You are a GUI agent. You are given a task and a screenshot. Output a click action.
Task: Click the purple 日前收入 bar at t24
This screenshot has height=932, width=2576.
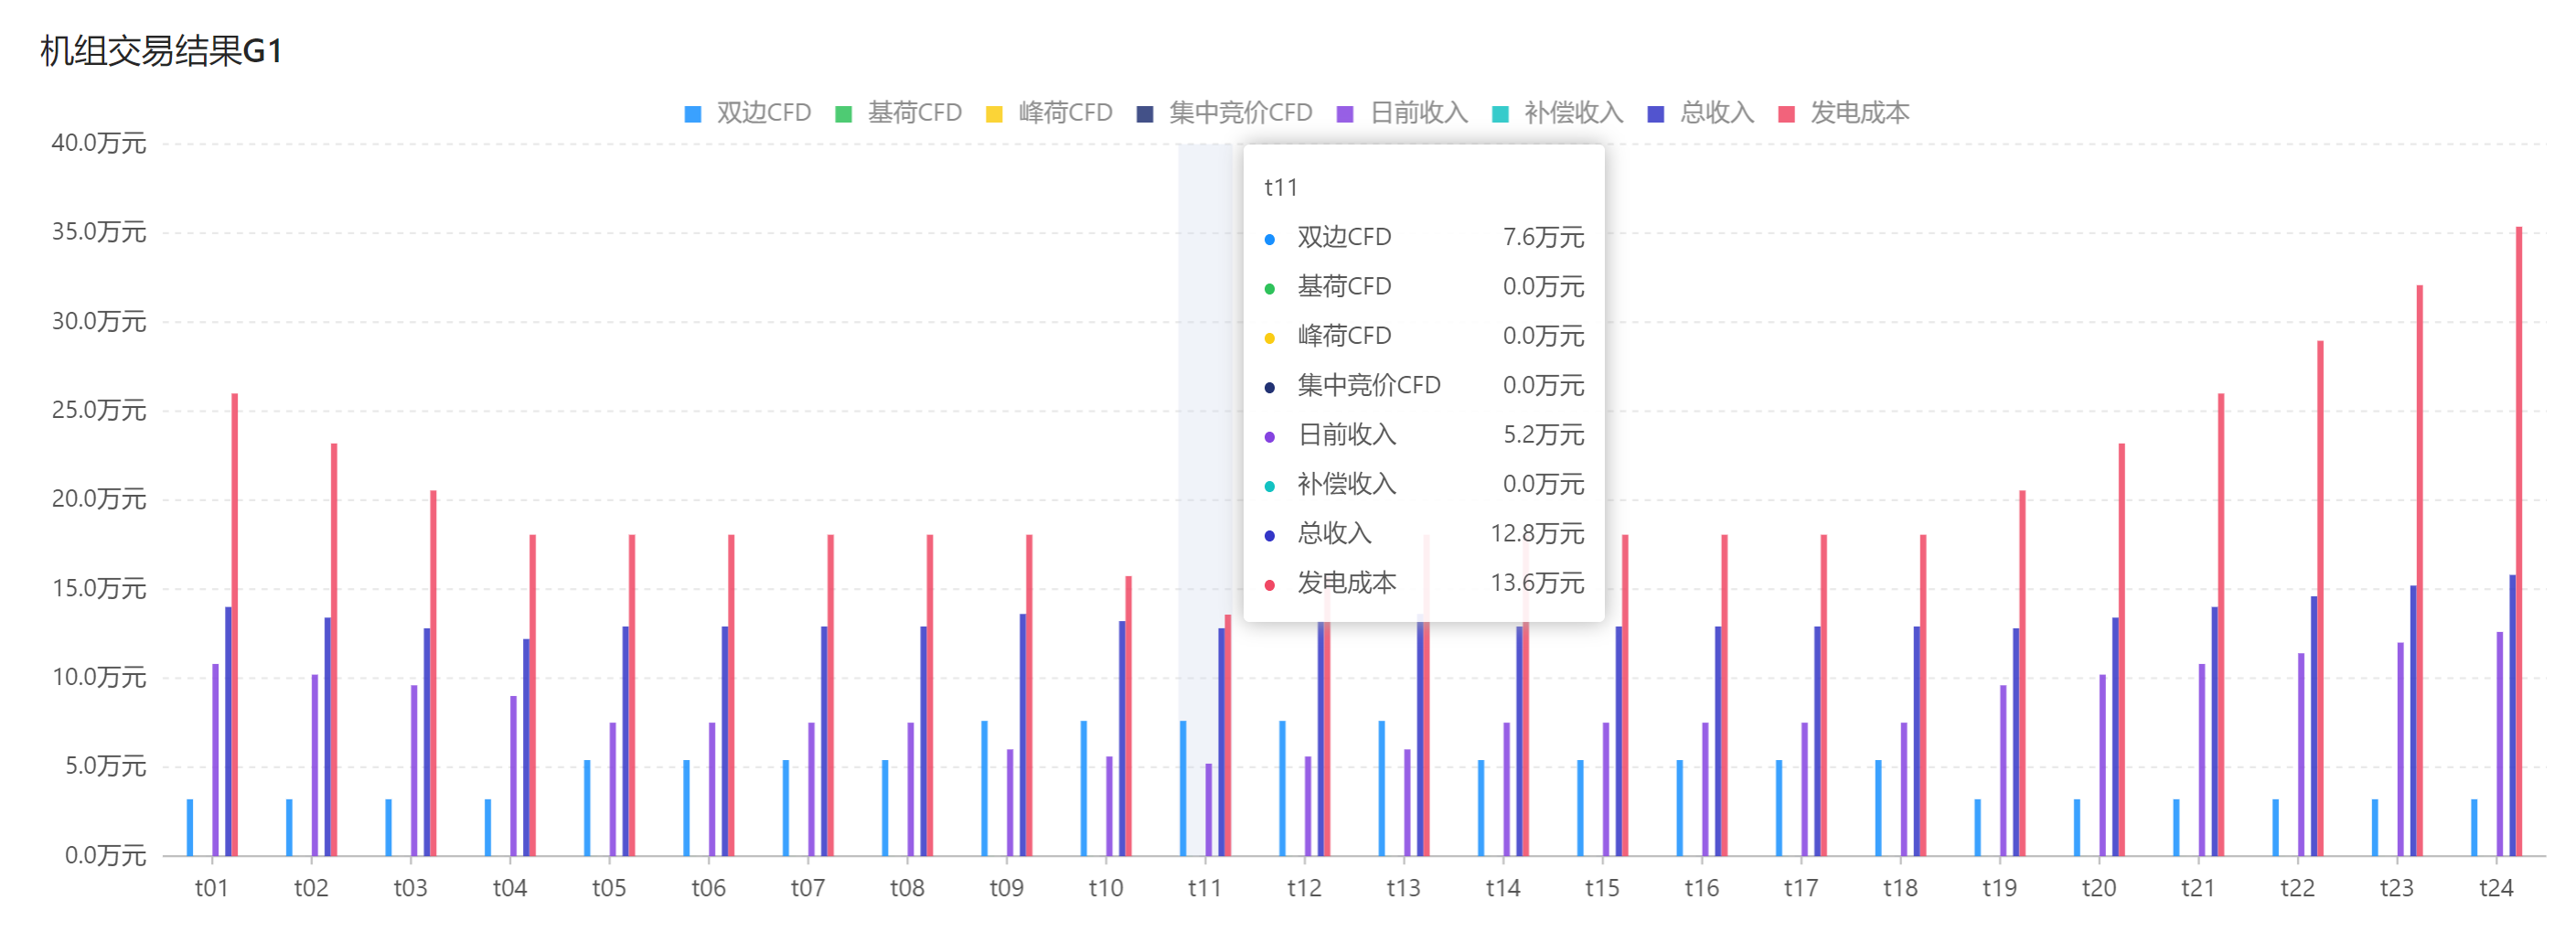(x=2500, y=744)
